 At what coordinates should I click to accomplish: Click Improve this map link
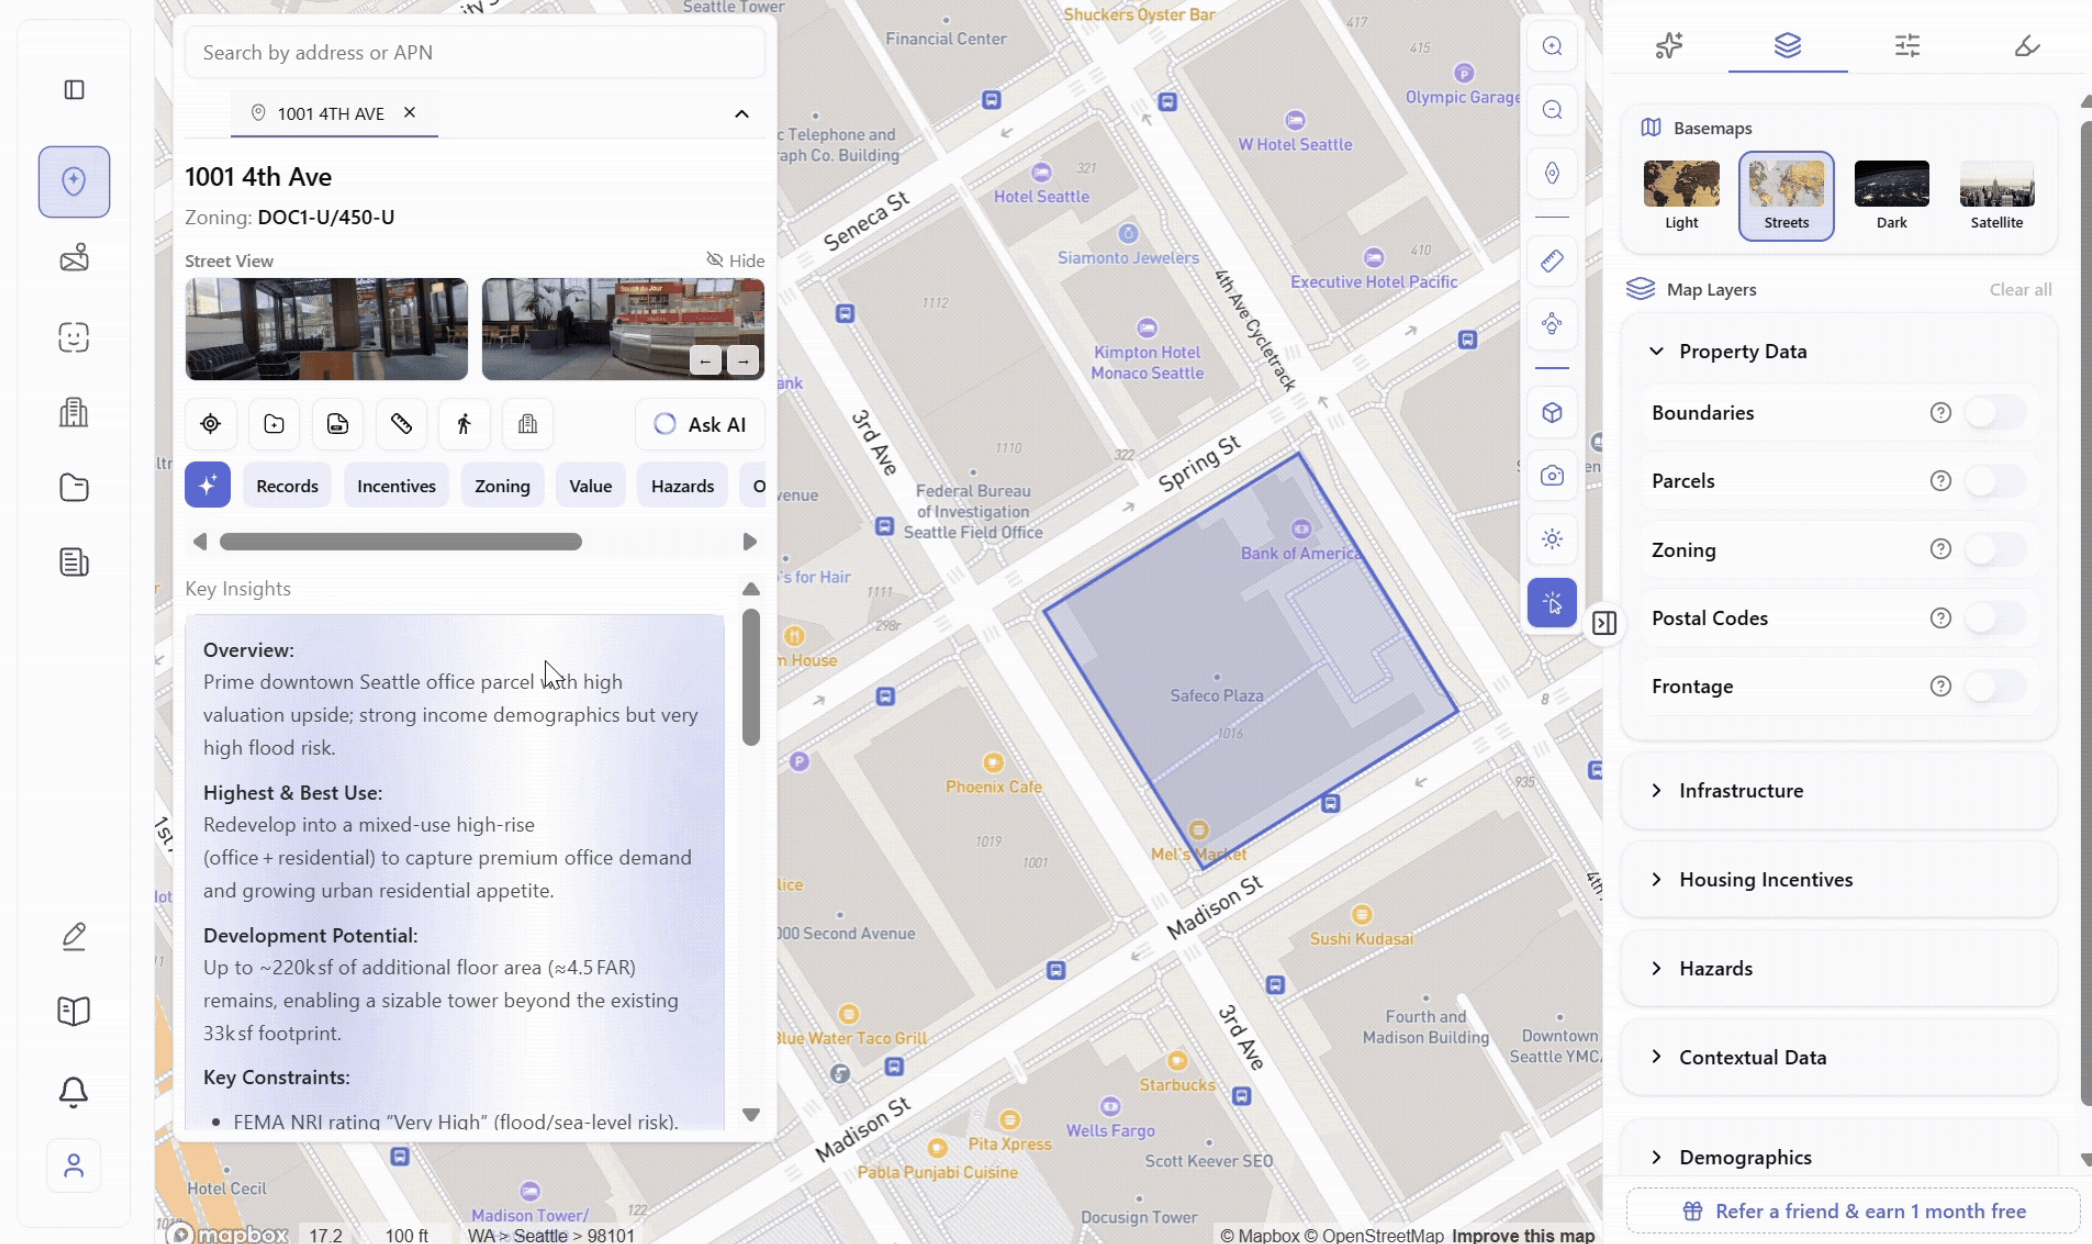coord(1523,1235)
